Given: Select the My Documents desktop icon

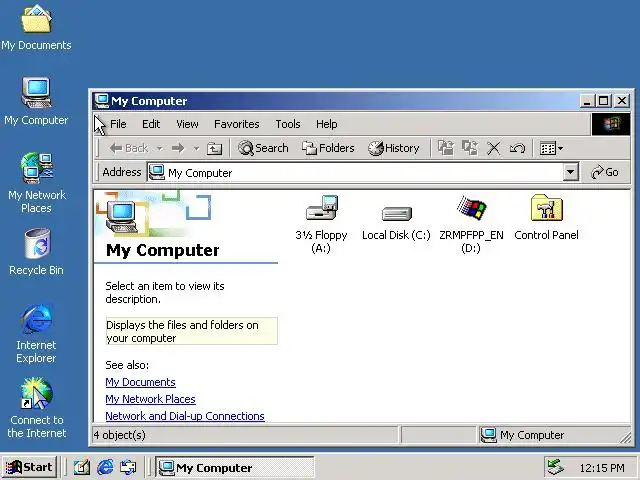Looking at the screenshot, I should (36, 28).
